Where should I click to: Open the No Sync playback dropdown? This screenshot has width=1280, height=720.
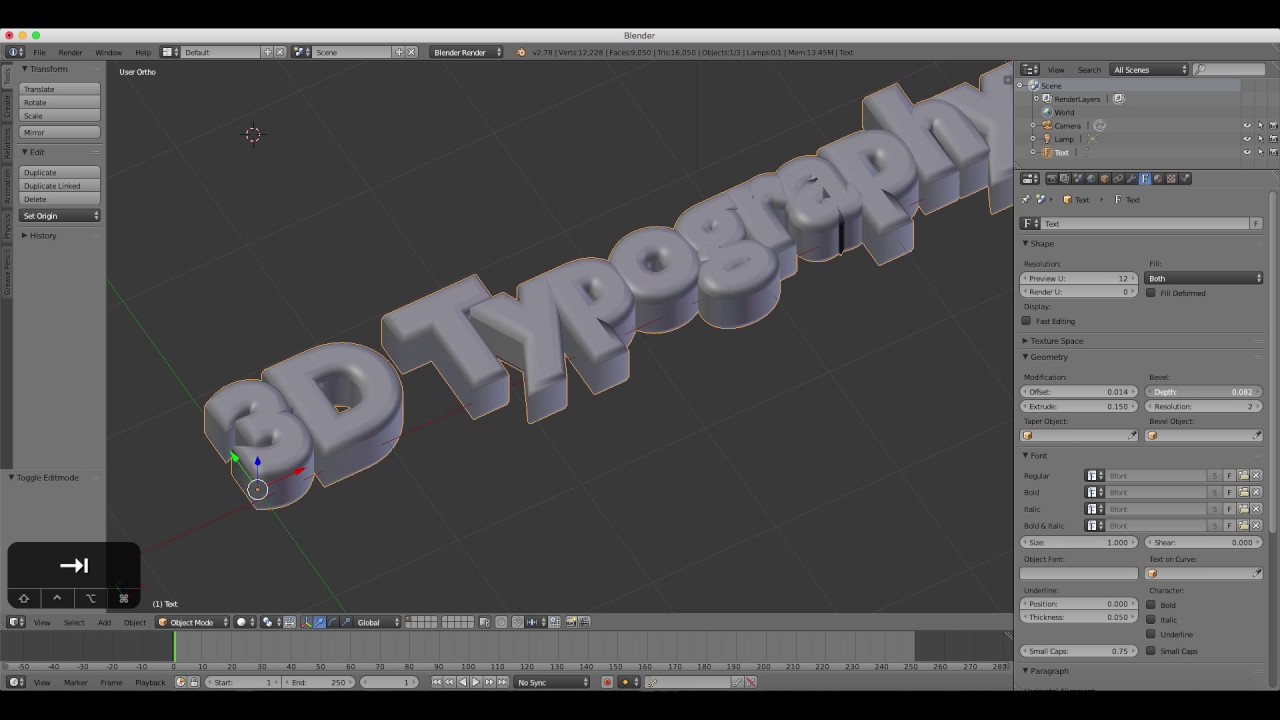coord(553,682)
